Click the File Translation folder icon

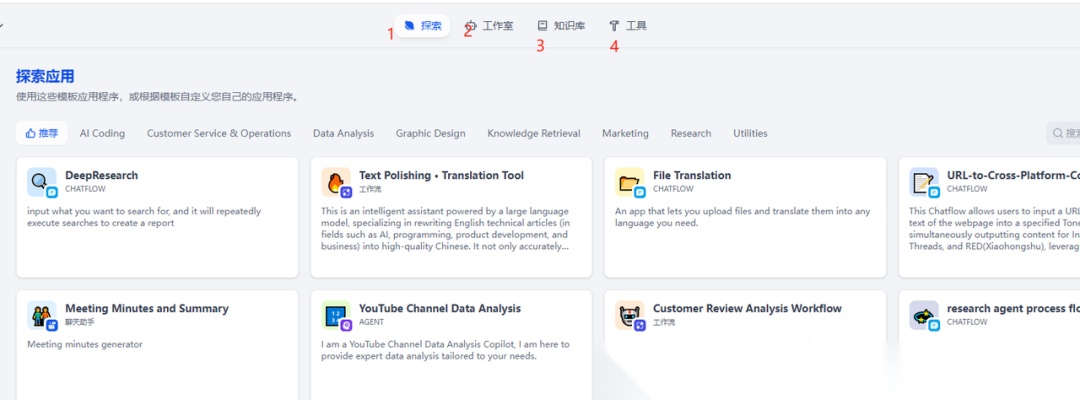pyautogui.click(x=630, y=182)
